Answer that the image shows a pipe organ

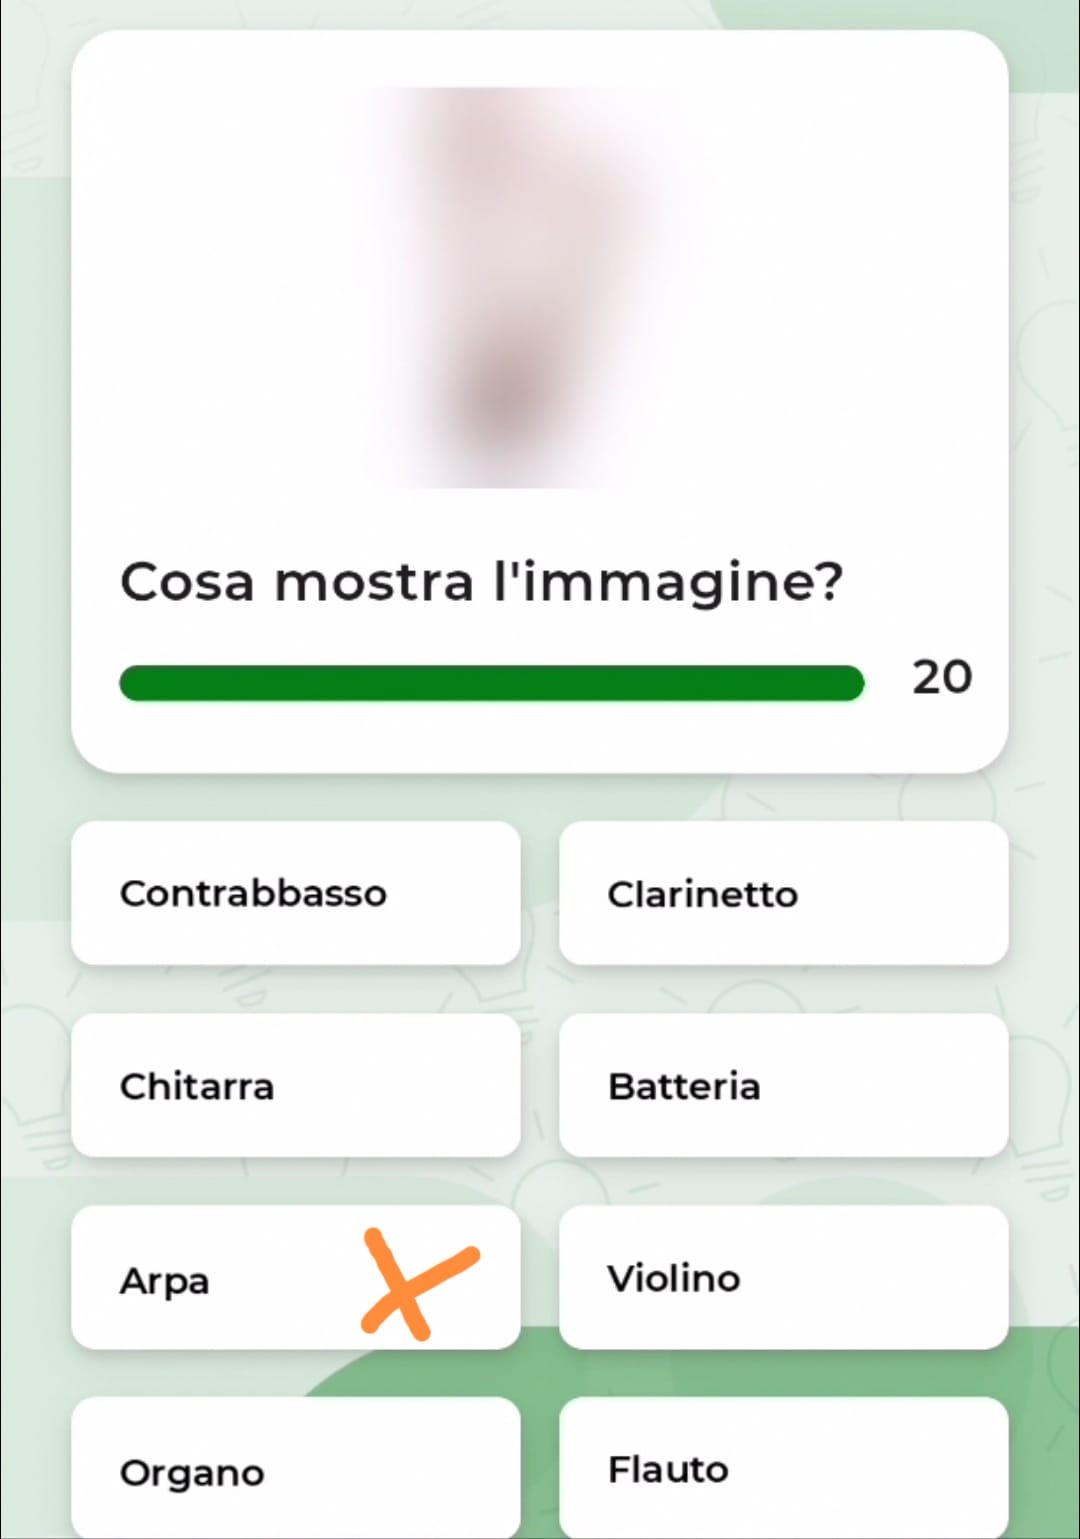[x=296, y=1468]
